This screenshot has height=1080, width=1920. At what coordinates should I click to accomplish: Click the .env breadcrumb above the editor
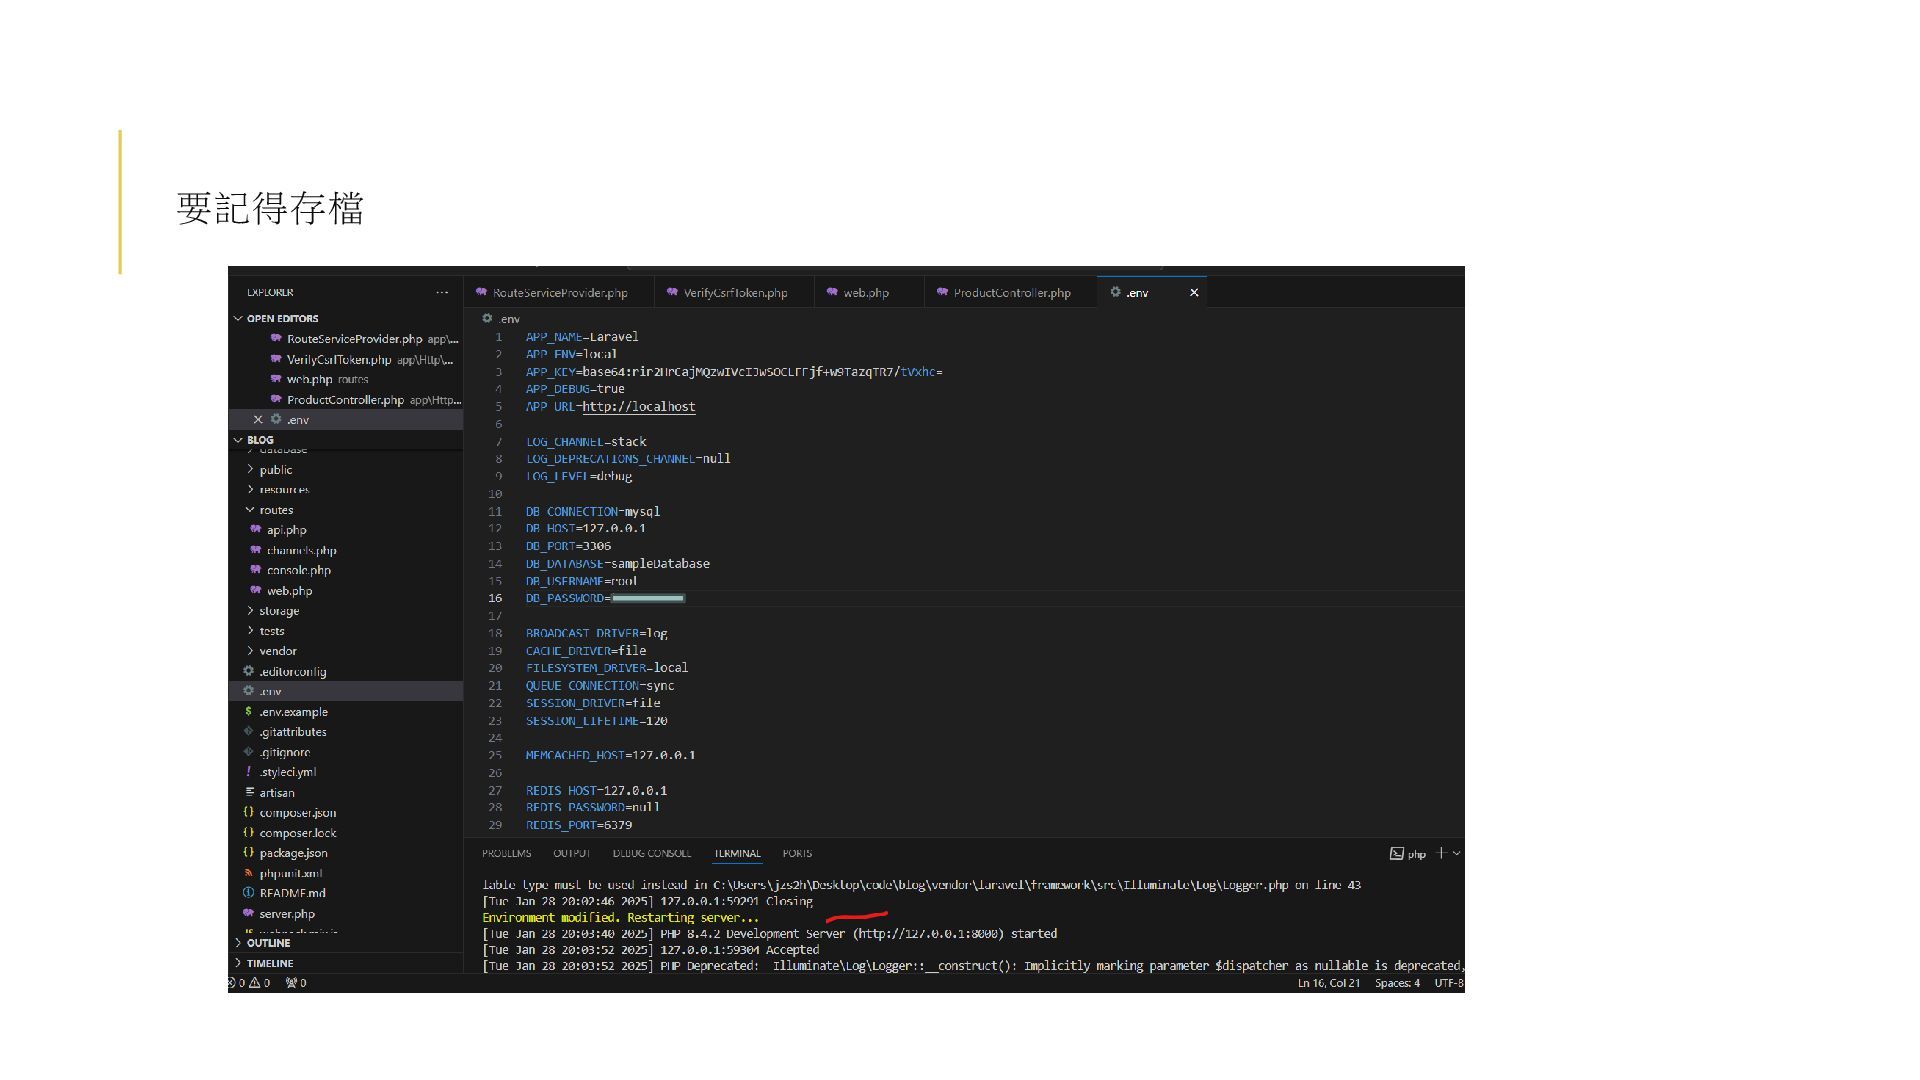pos(502,319)
